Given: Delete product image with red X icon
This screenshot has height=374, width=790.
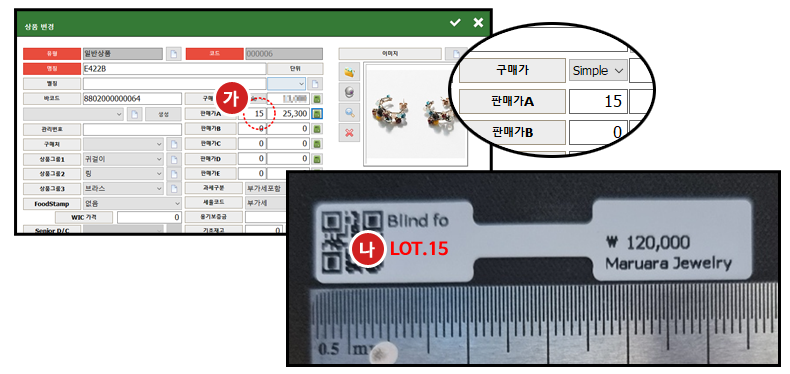Looking at the screenshot, I should [349, 133].
